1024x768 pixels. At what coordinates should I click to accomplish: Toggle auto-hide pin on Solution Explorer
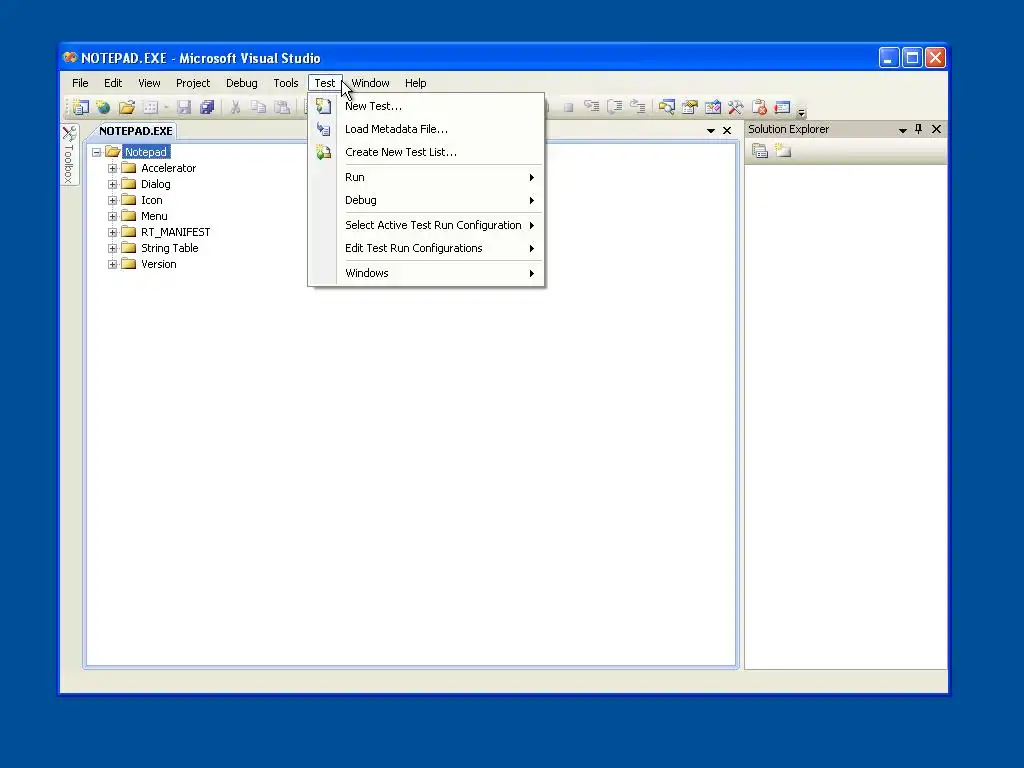pyautogui.click(x=918, y=129)
